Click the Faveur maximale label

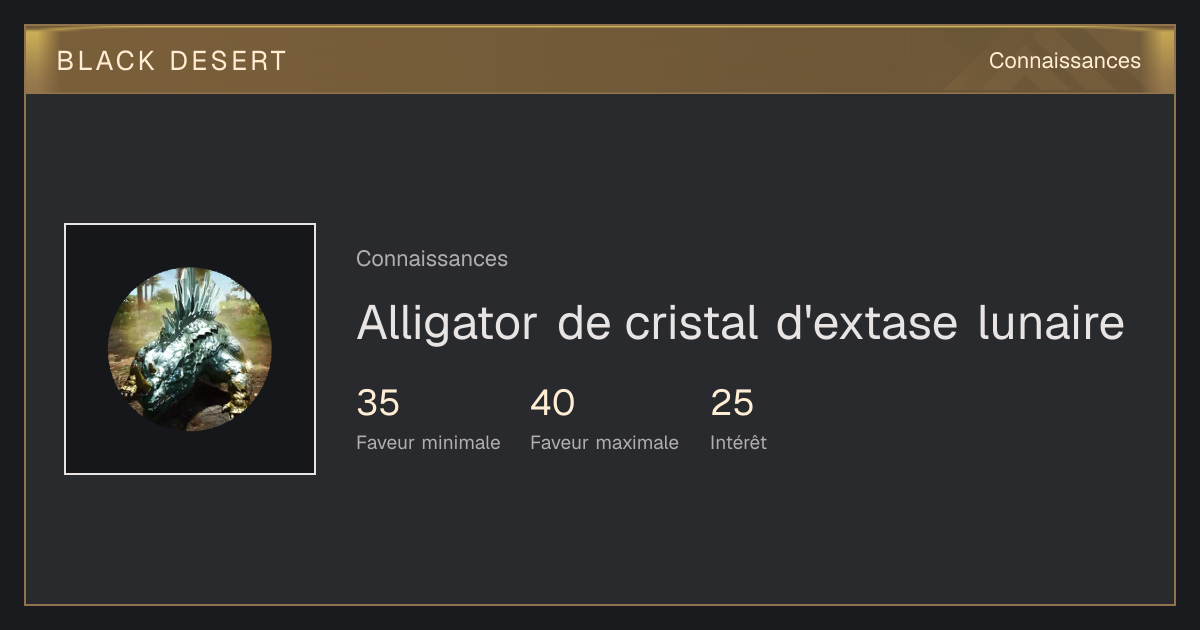pos(604,443)
